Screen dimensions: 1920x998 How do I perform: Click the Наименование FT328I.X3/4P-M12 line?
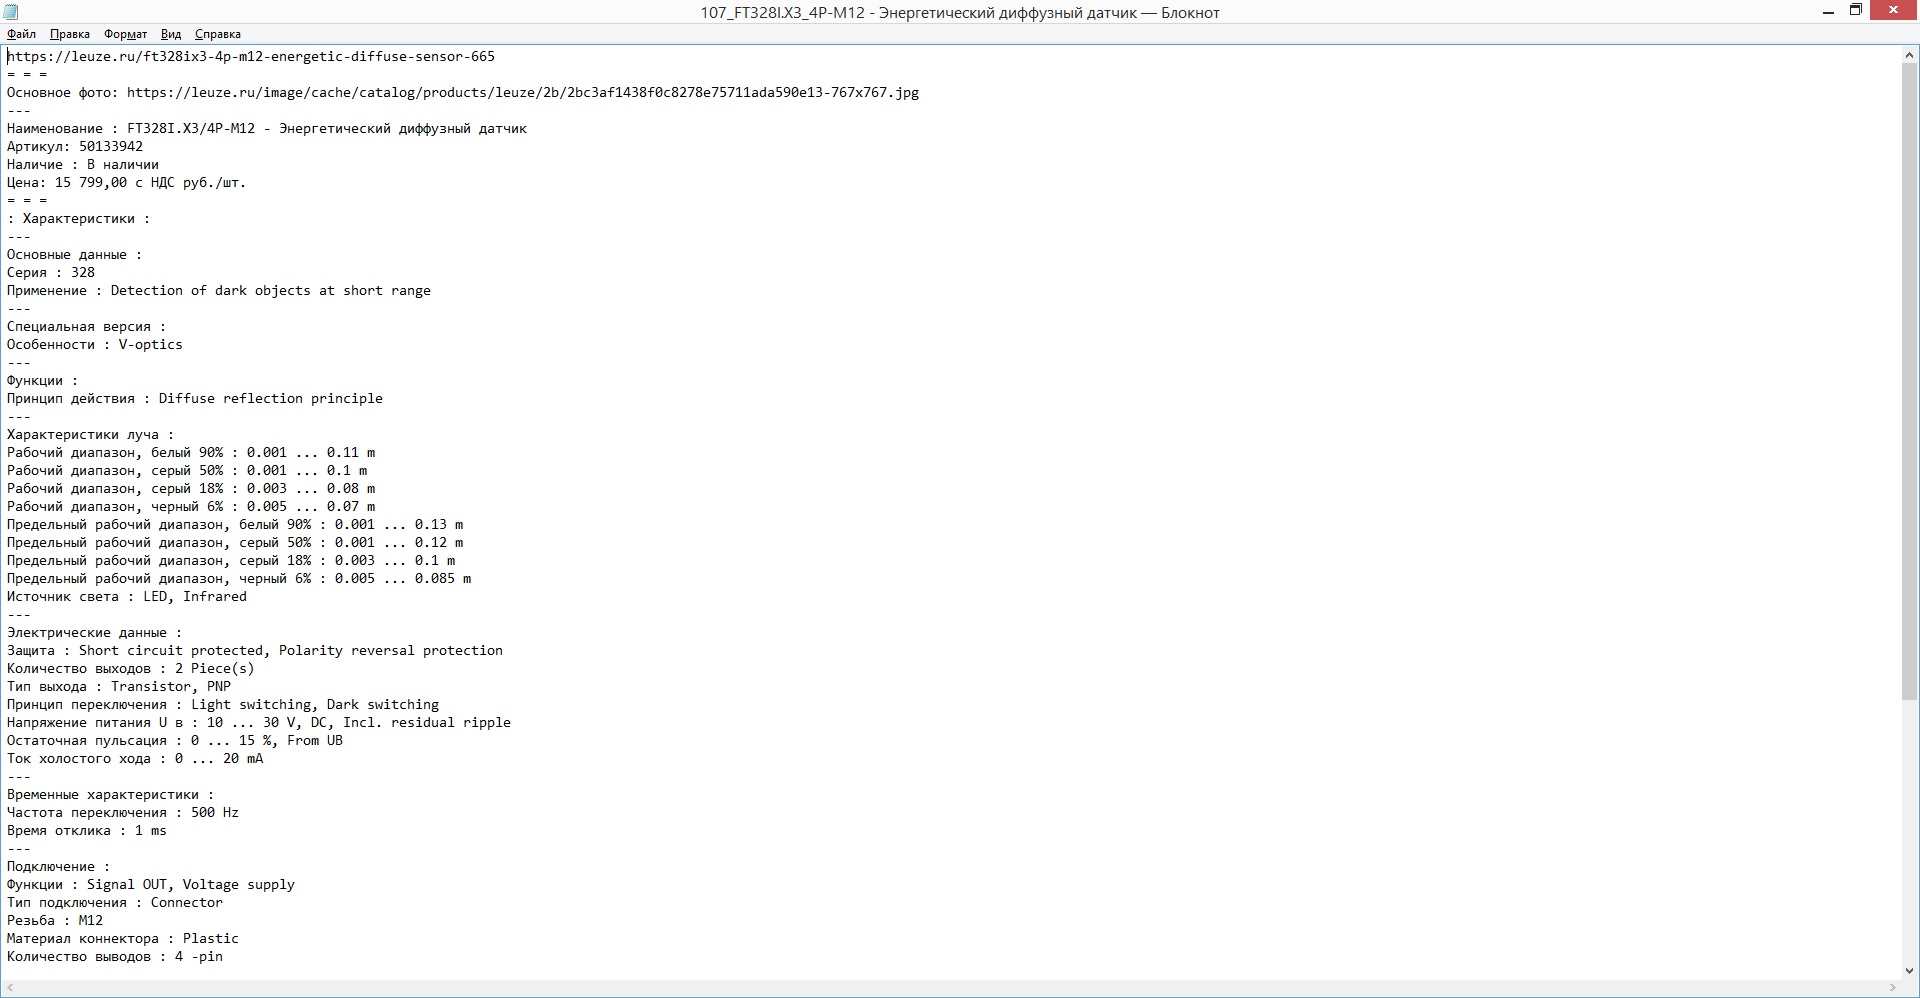point(267,128)
